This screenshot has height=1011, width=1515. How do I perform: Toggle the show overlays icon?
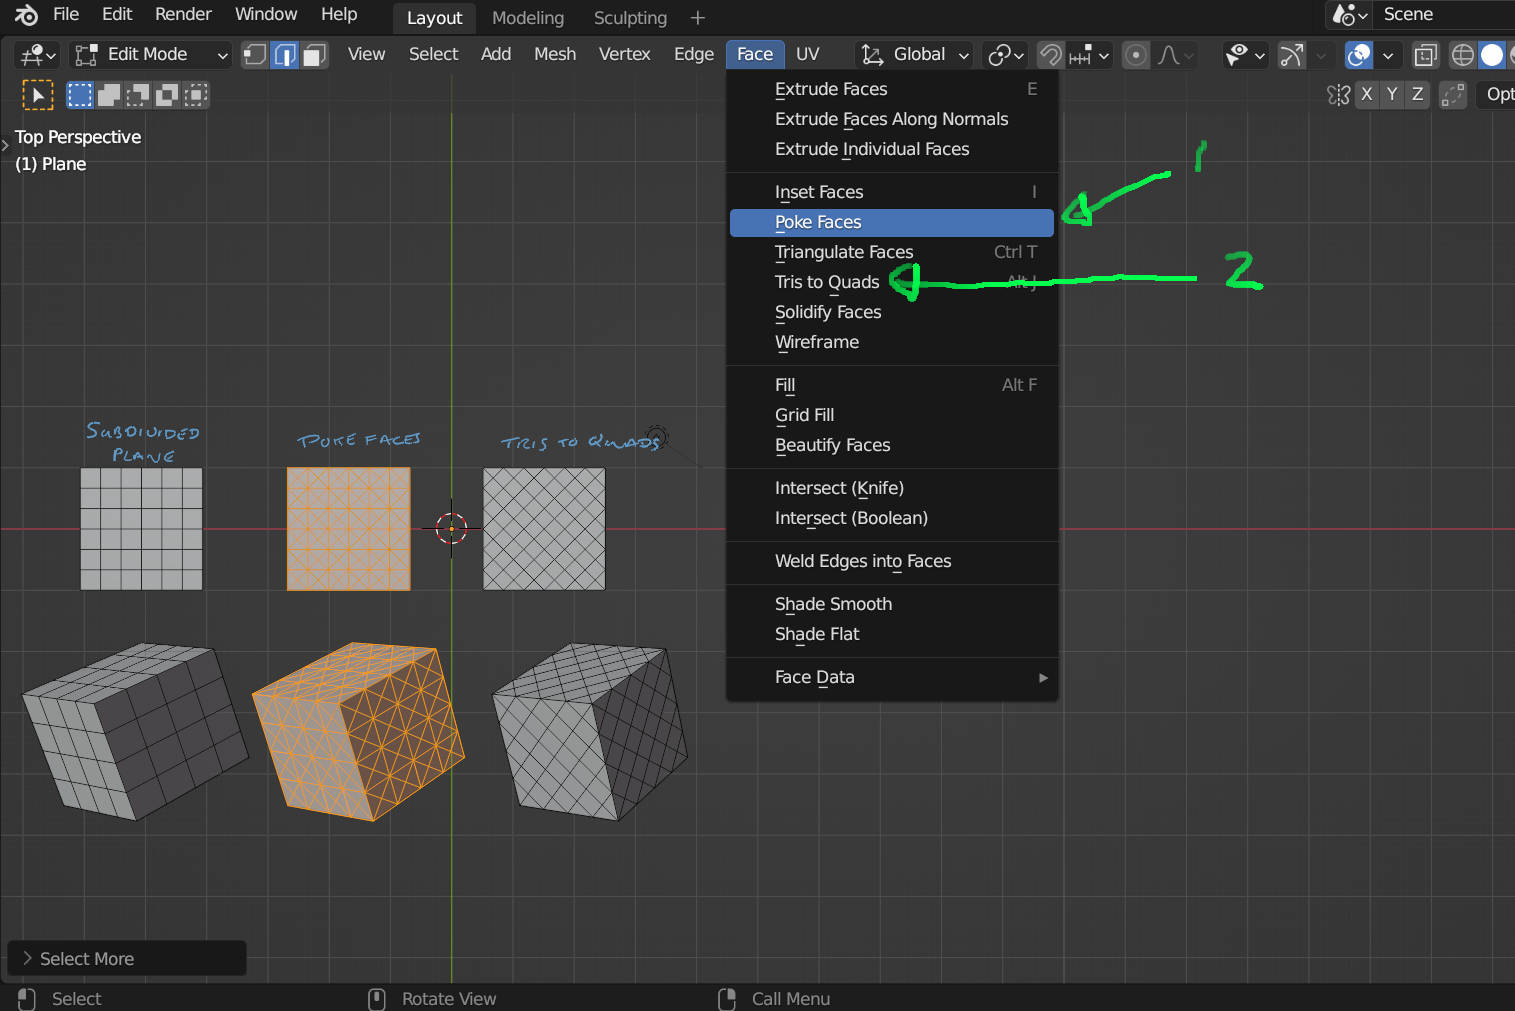coord(1358,54)
